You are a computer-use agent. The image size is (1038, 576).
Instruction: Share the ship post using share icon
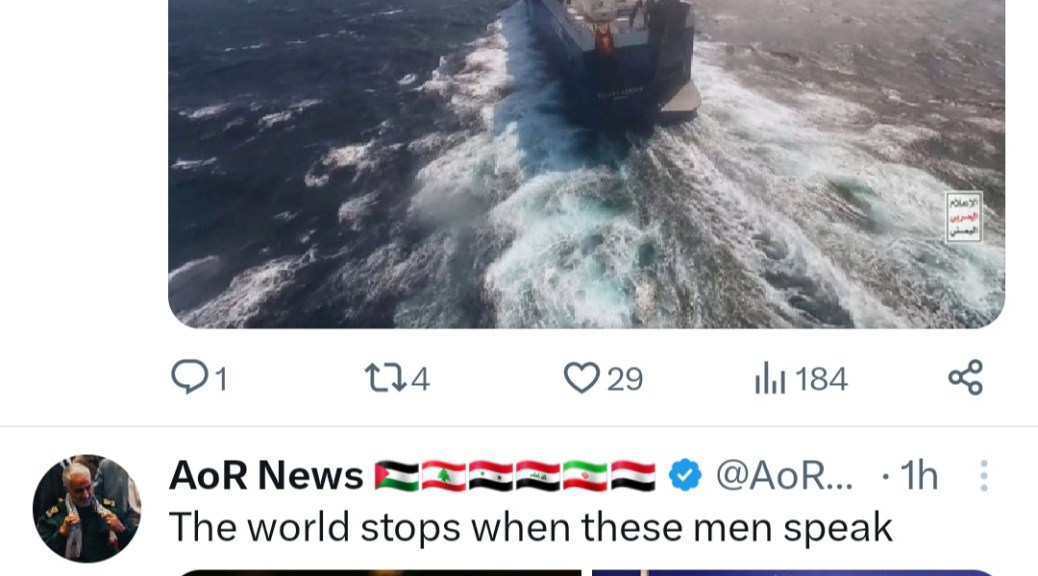(x=966, y=378)
